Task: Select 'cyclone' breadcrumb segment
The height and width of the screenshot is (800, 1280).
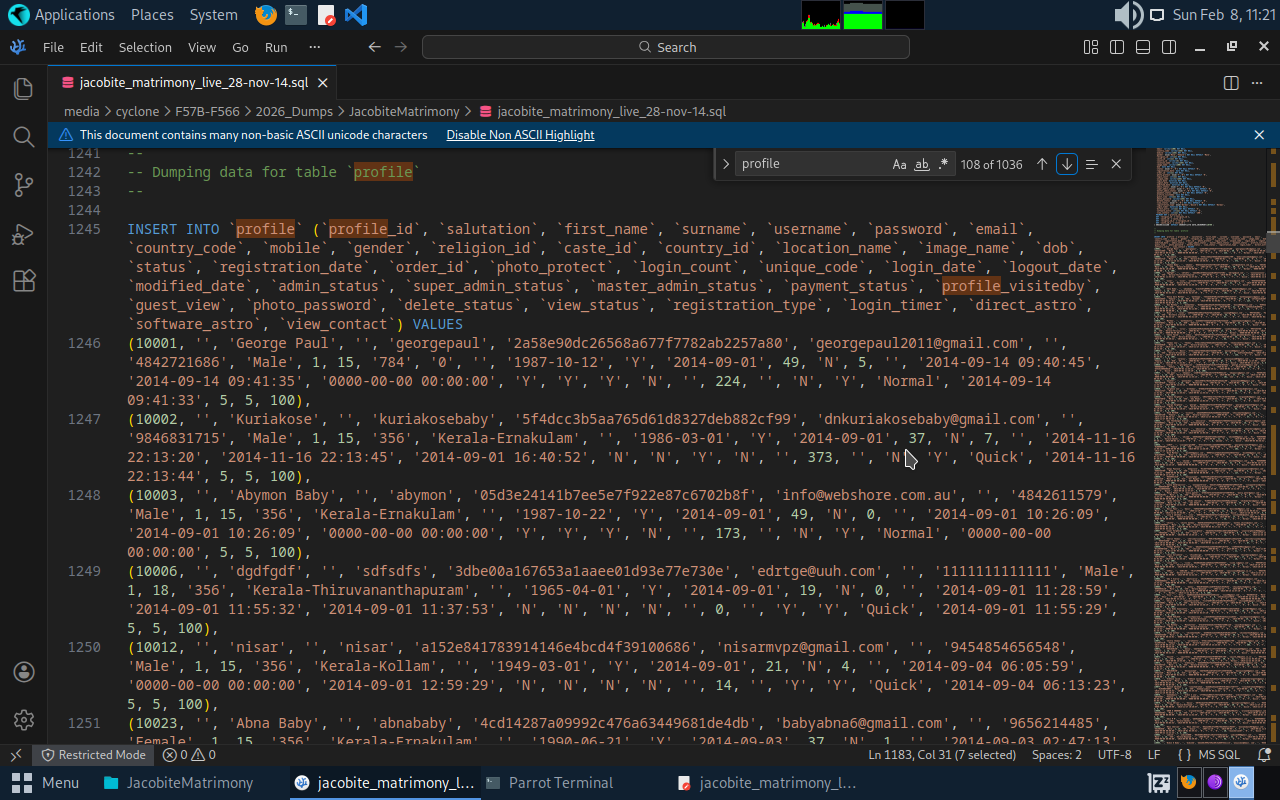Action: click(137, 111)
